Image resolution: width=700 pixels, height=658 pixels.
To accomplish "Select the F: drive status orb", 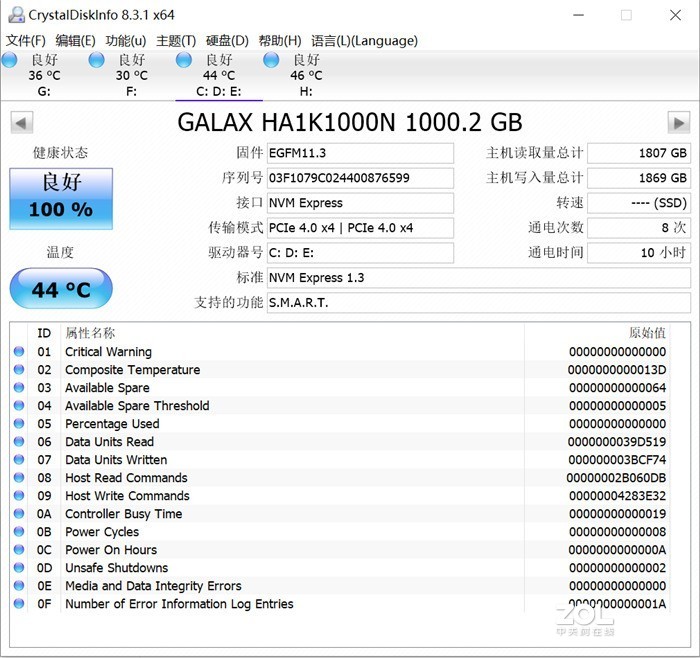I will coord(96,60).
